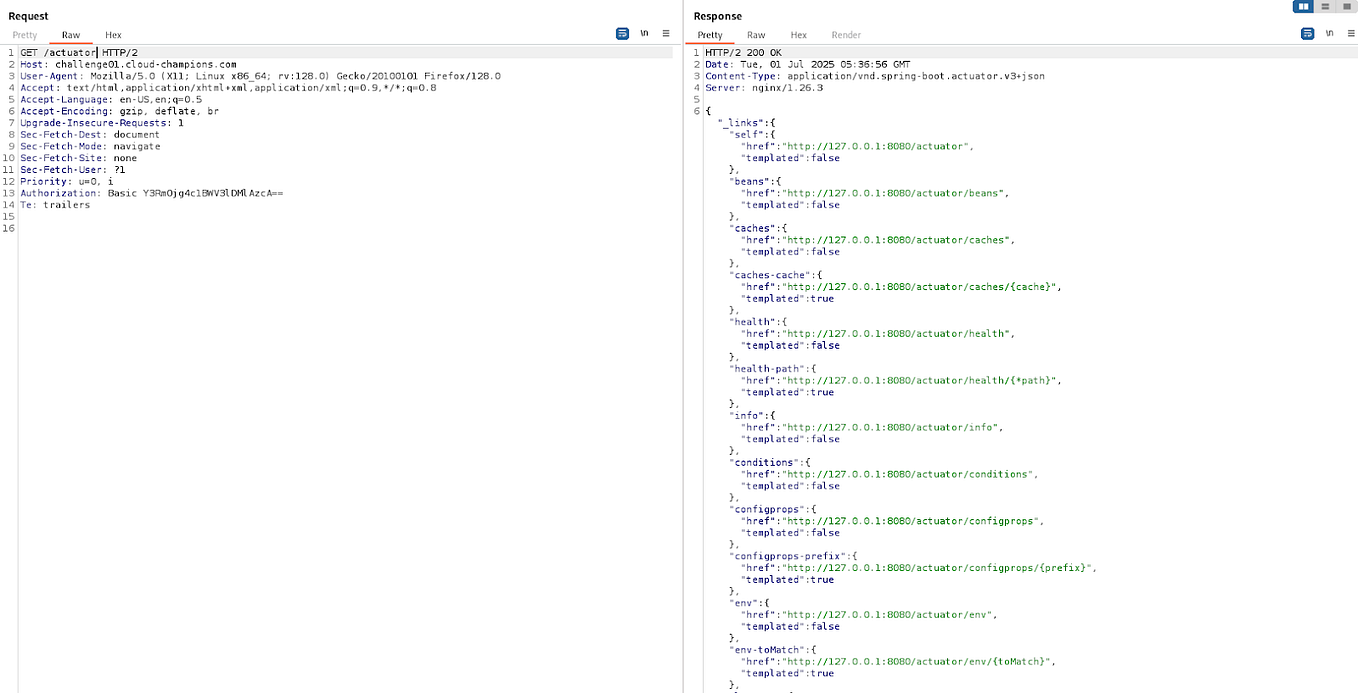
Task: Switch Response view to Hex tab
Action: [798, 34]
